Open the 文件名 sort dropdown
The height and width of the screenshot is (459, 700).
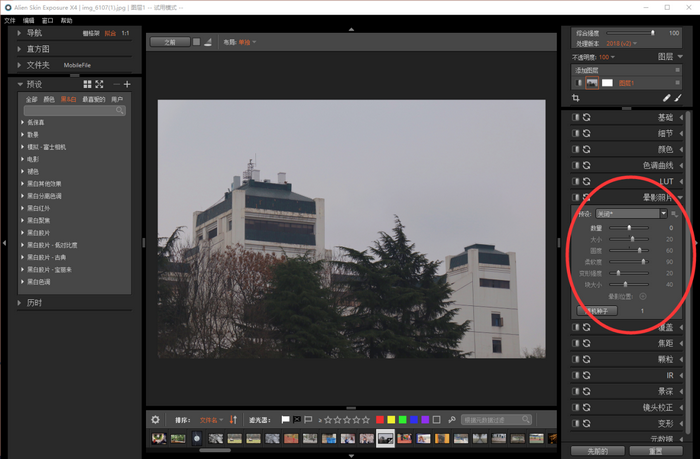[210, 419]
